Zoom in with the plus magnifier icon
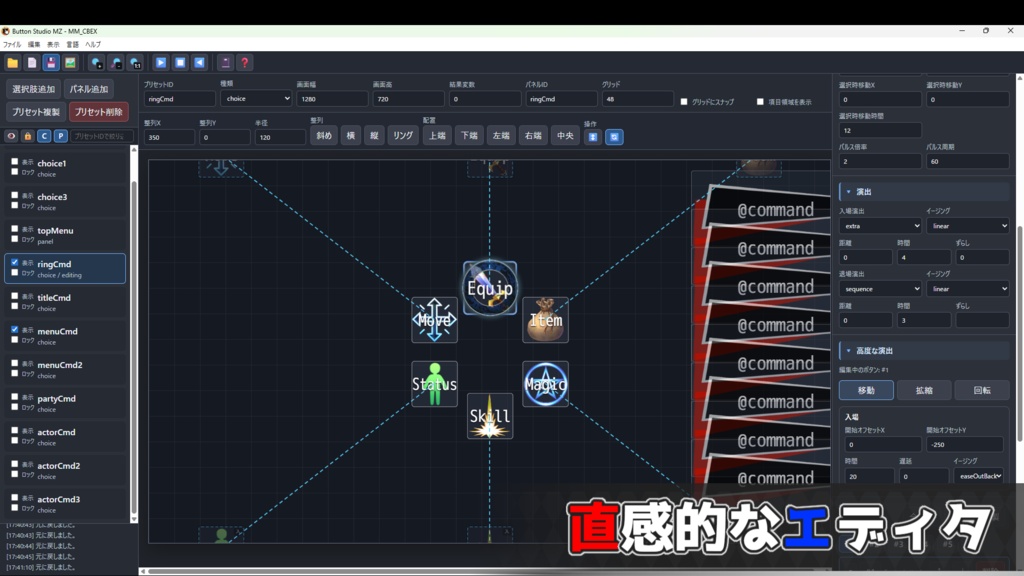This screenshot has width=1024, height=576. pos(97,63)
